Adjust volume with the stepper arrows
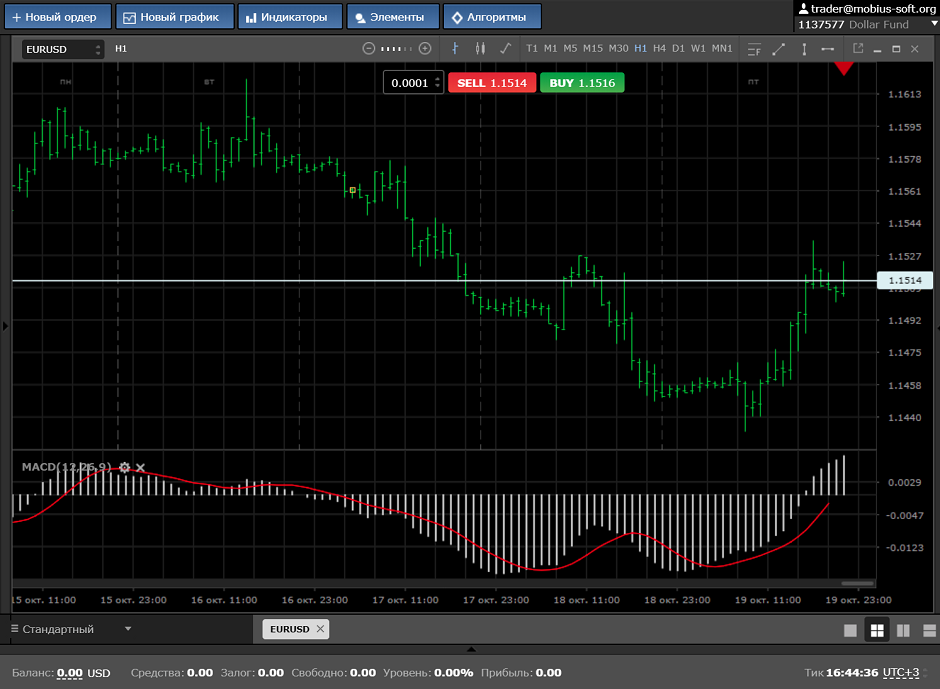This screenshot has width=940, height=689. pos(438,83)
